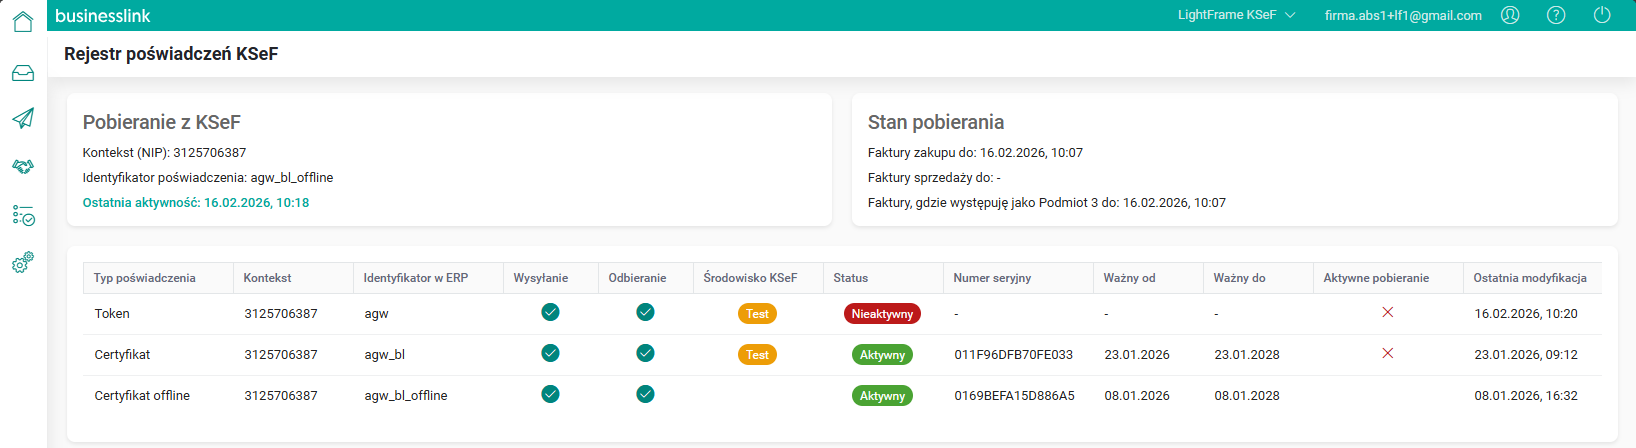Click ERP identifier agw cell
The image size is (1636, 448).
pos(376,314)
